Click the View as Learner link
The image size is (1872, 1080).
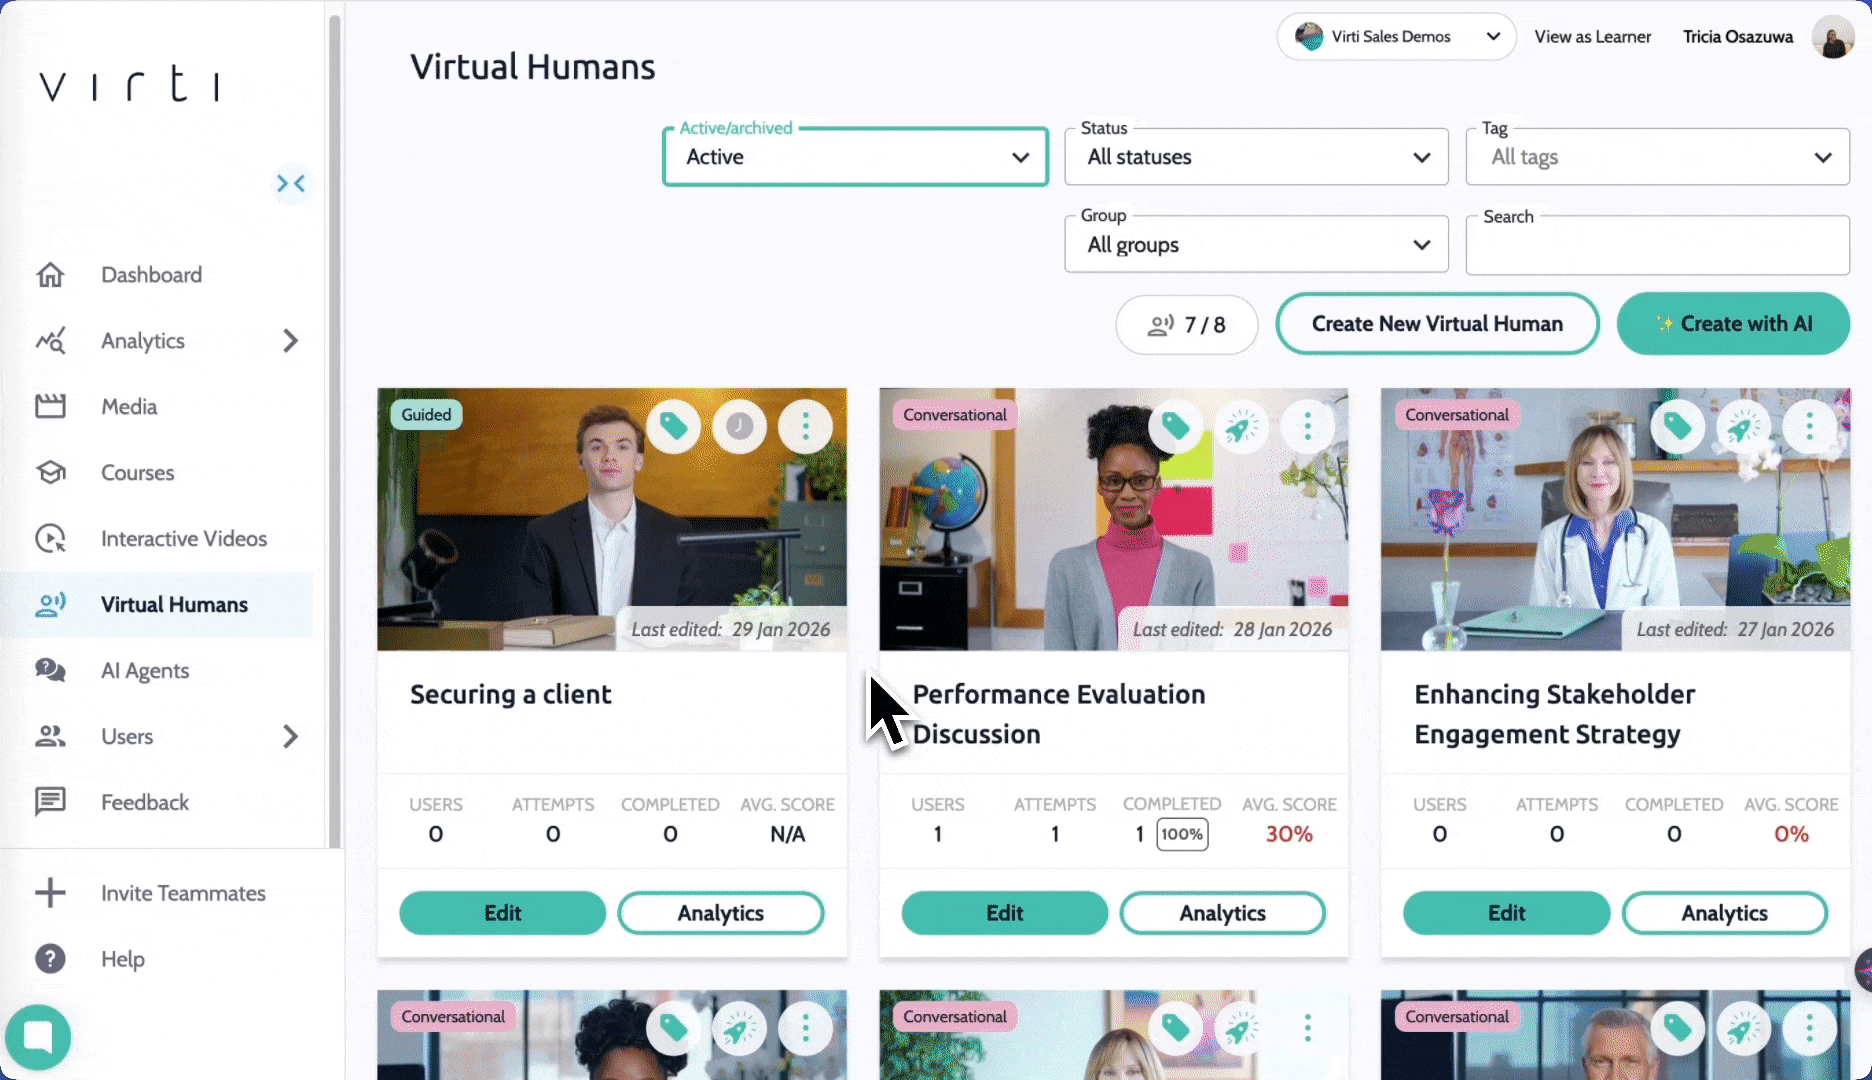tap(1592, 37)
